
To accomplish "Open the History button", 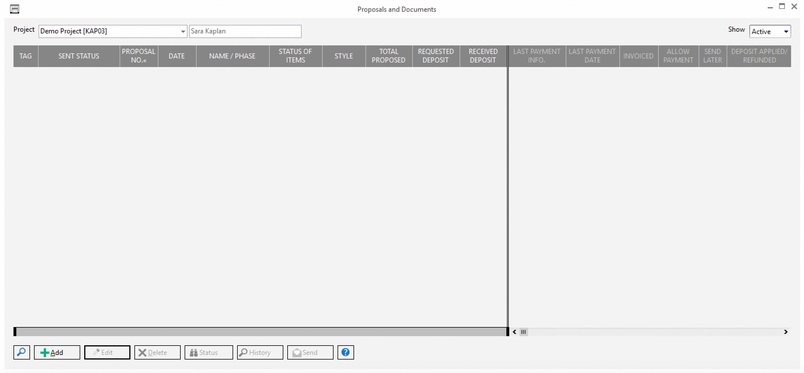I will [x=260, y=352].
